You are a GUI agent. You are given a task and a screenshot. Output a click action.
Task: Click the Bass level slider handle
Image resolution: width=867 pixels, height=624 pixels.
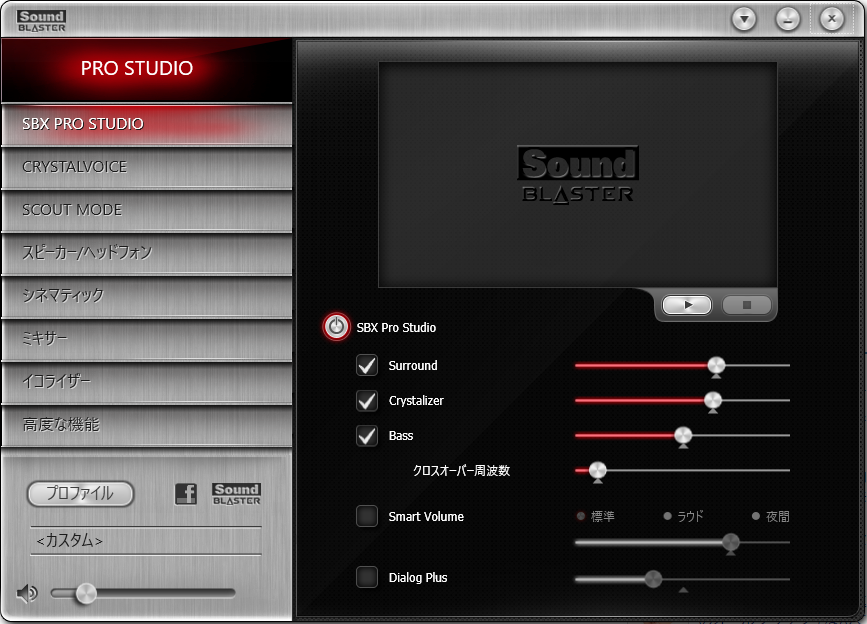(x=683, y=436)
